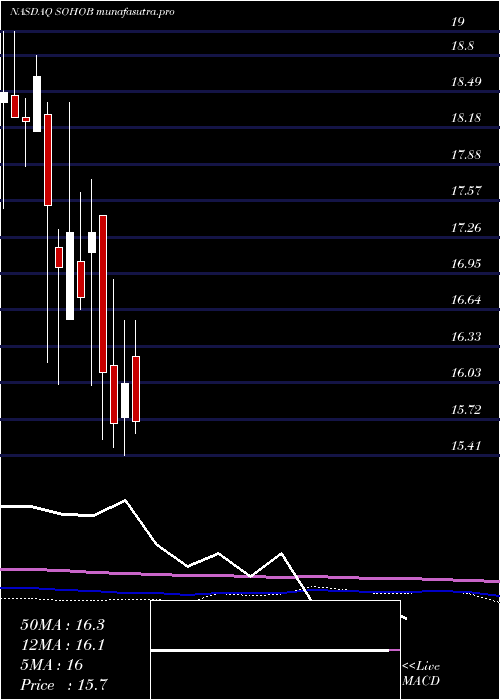Click the 12MA : 16.1 reading
This screenshot has width=500, height=700.
click(62, 645)
